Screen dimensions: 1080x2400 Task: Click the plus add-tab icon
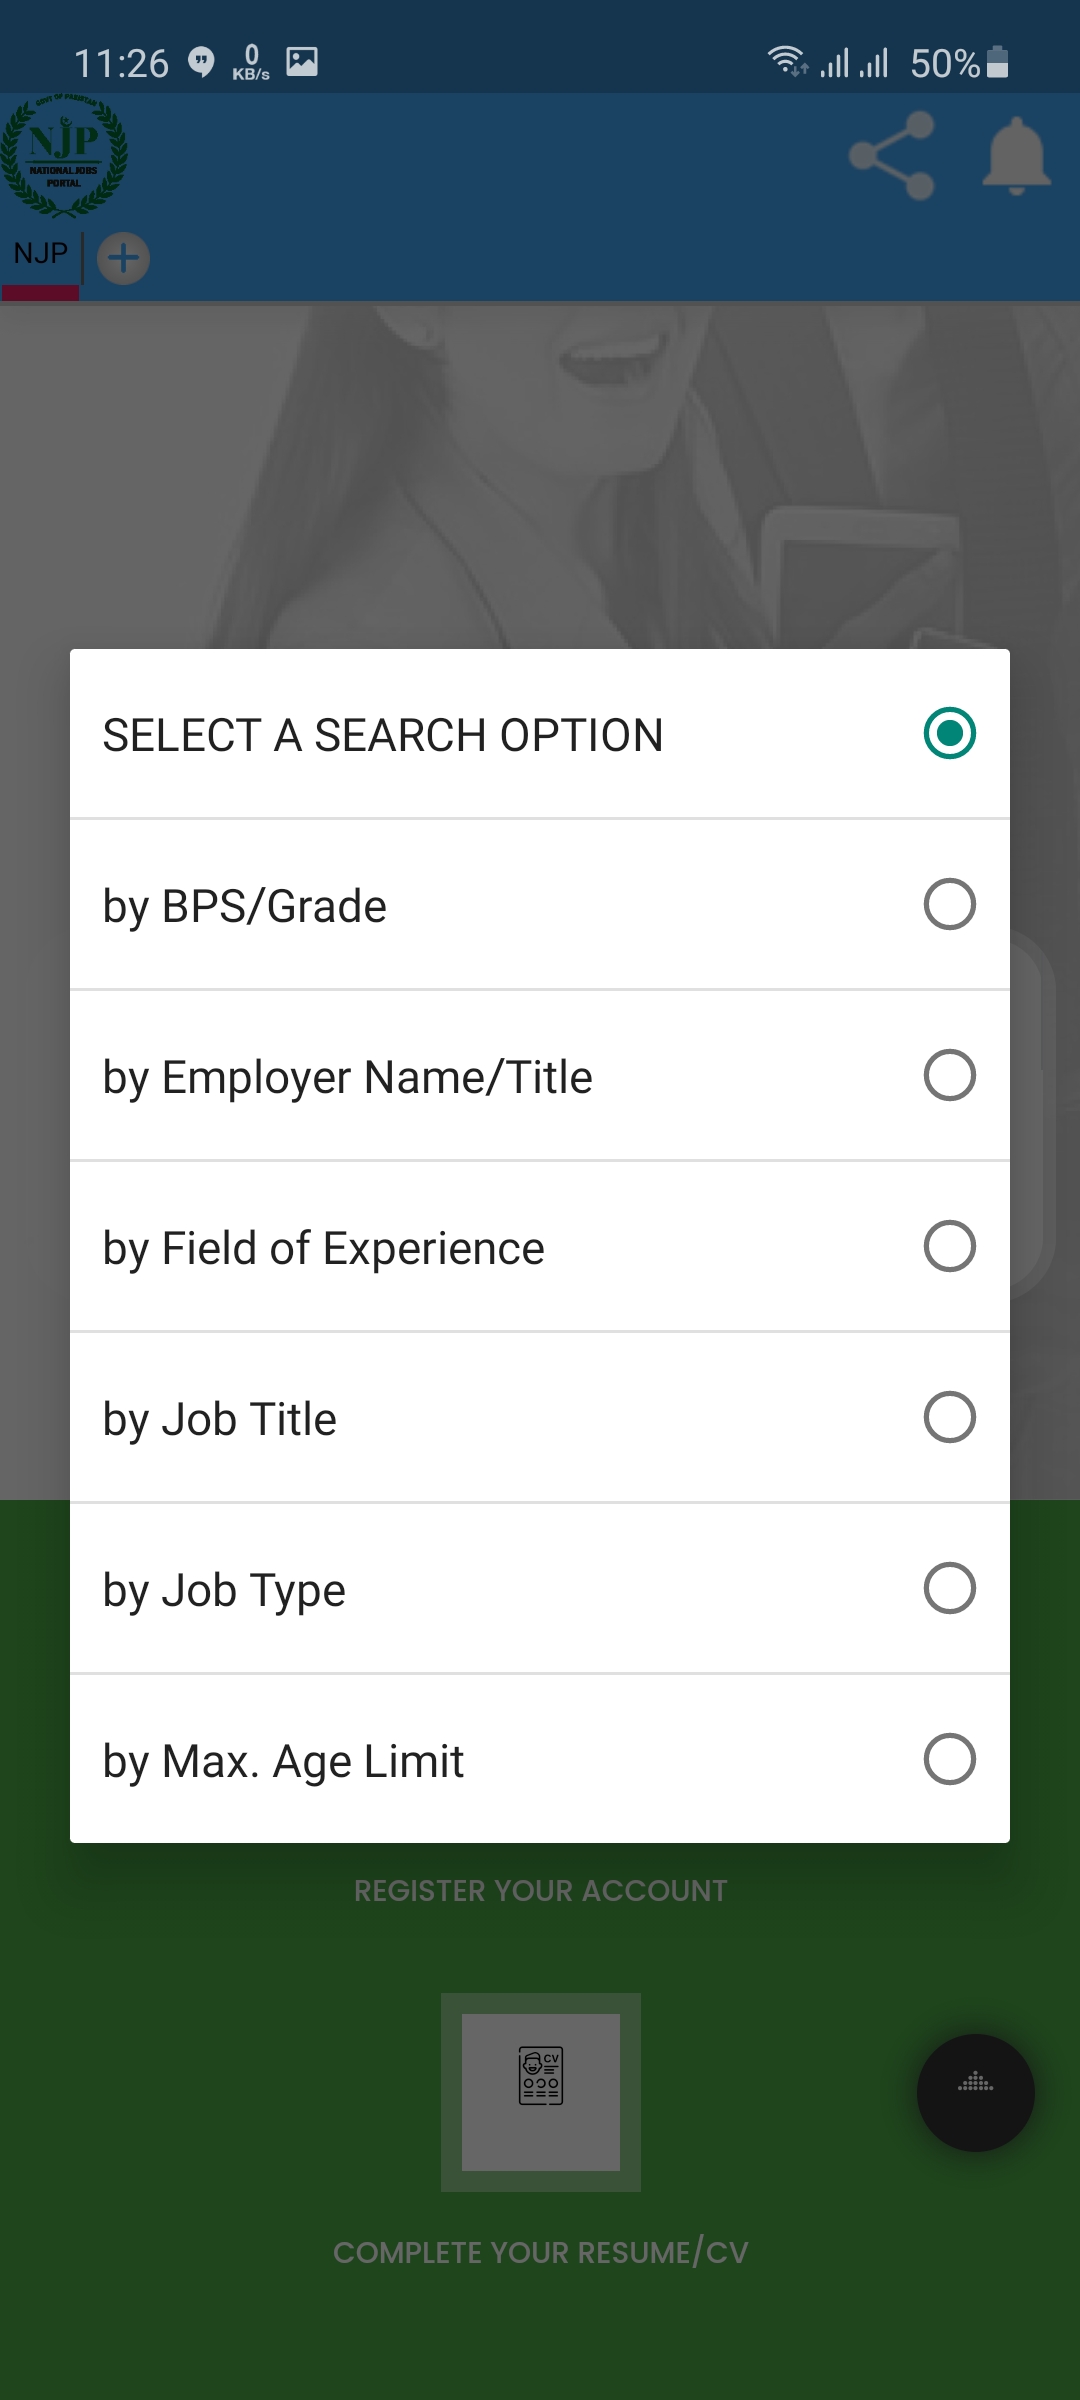point(123,259)
